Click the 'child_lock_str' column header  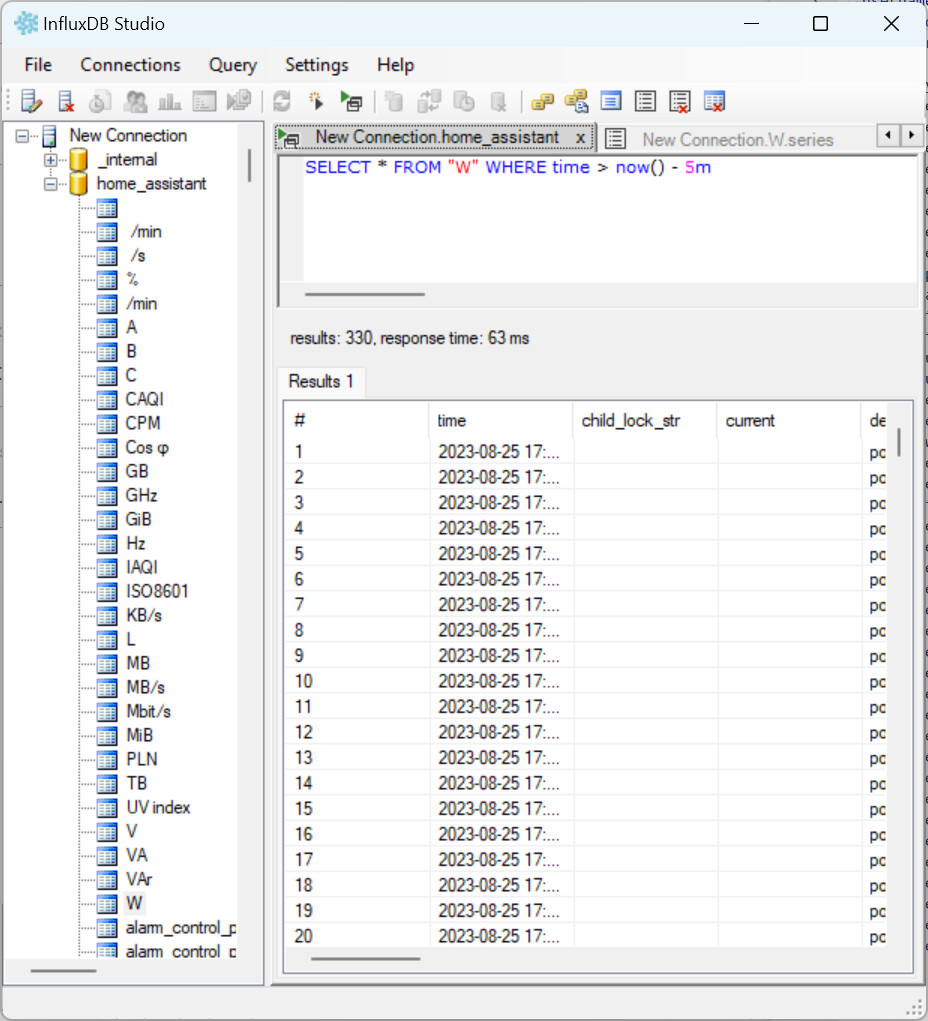[x=645, y=421]
